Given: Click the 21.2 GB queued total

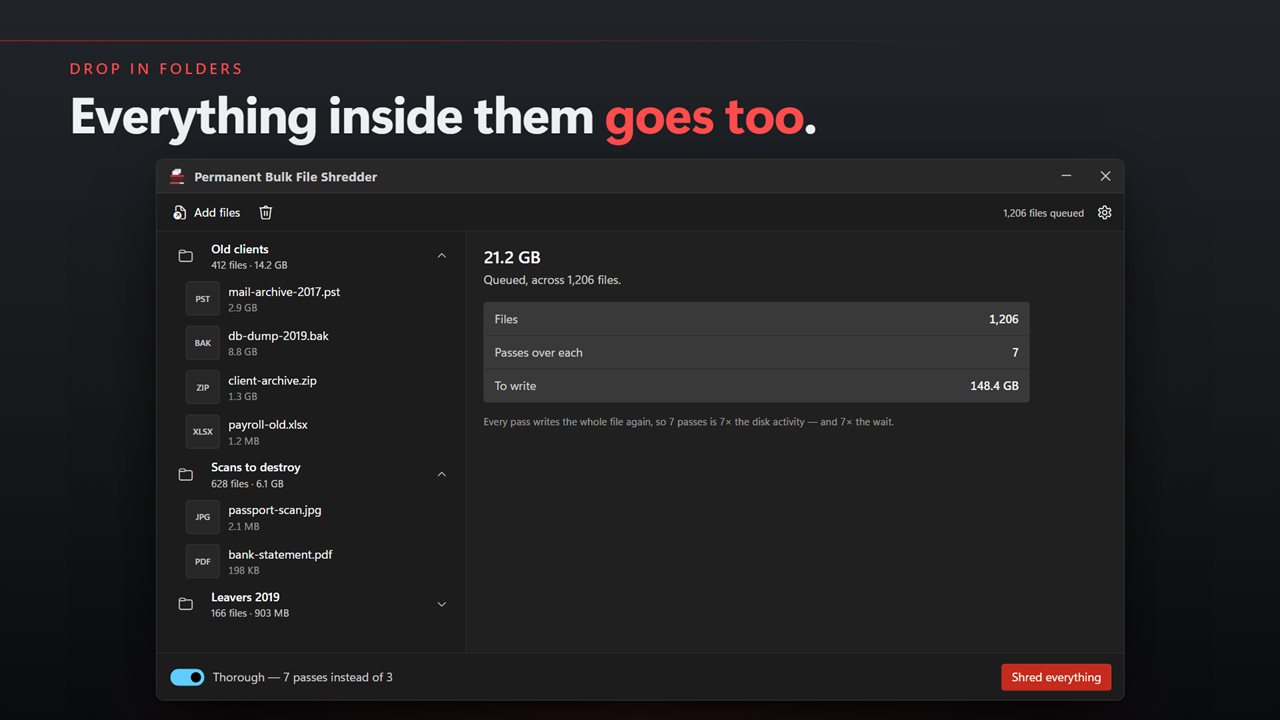Looking at the screenshot, I should [512, 257].
